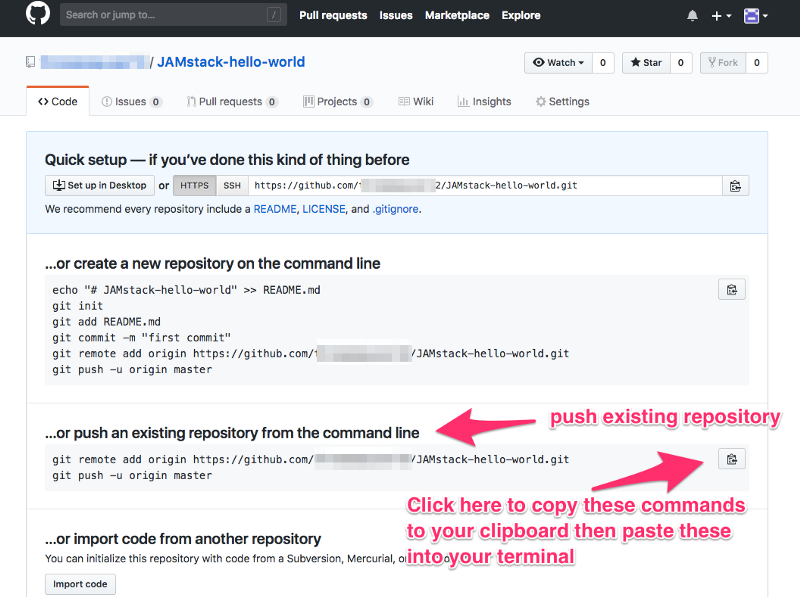The width and height of the screenshot is (800, 597).
Task: Click 'git push -u origin master' under create heading
Action: coord(132,369)
